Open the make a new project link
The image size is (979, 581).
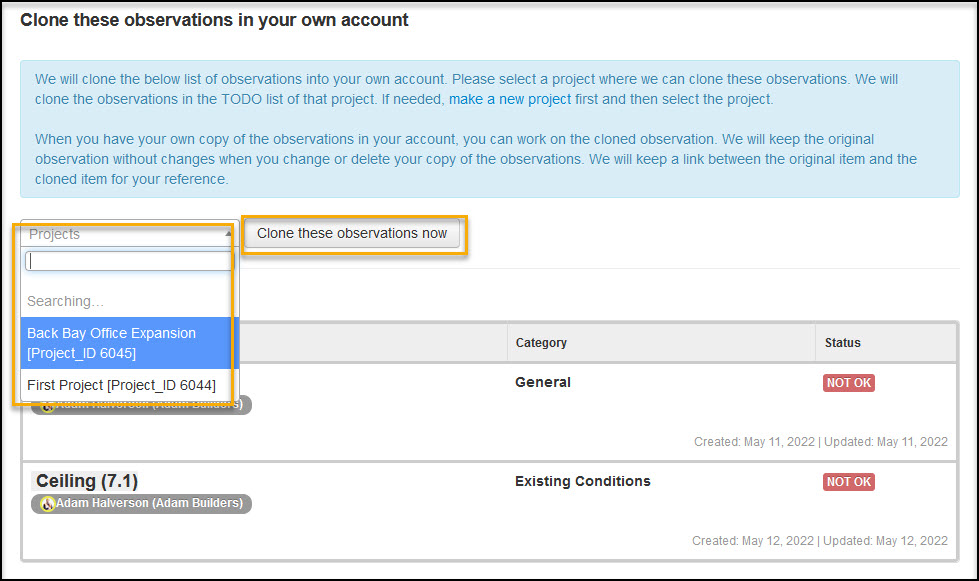(510, 99)
